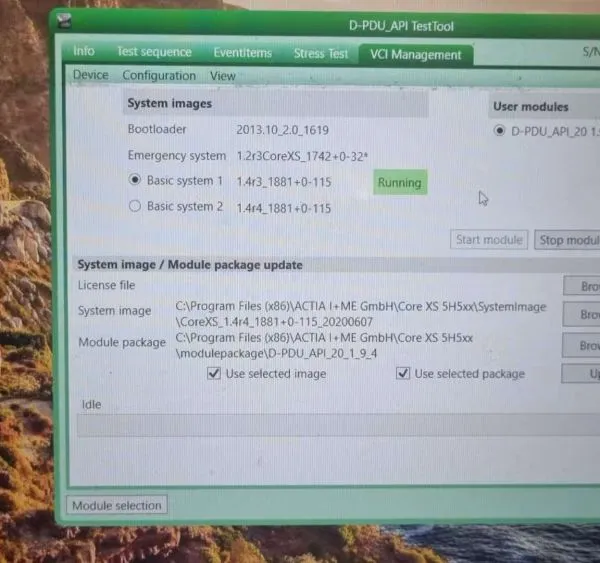This screenshot has height=563, width=600.
Task: Open the View menu
Action: coord(222,76)
